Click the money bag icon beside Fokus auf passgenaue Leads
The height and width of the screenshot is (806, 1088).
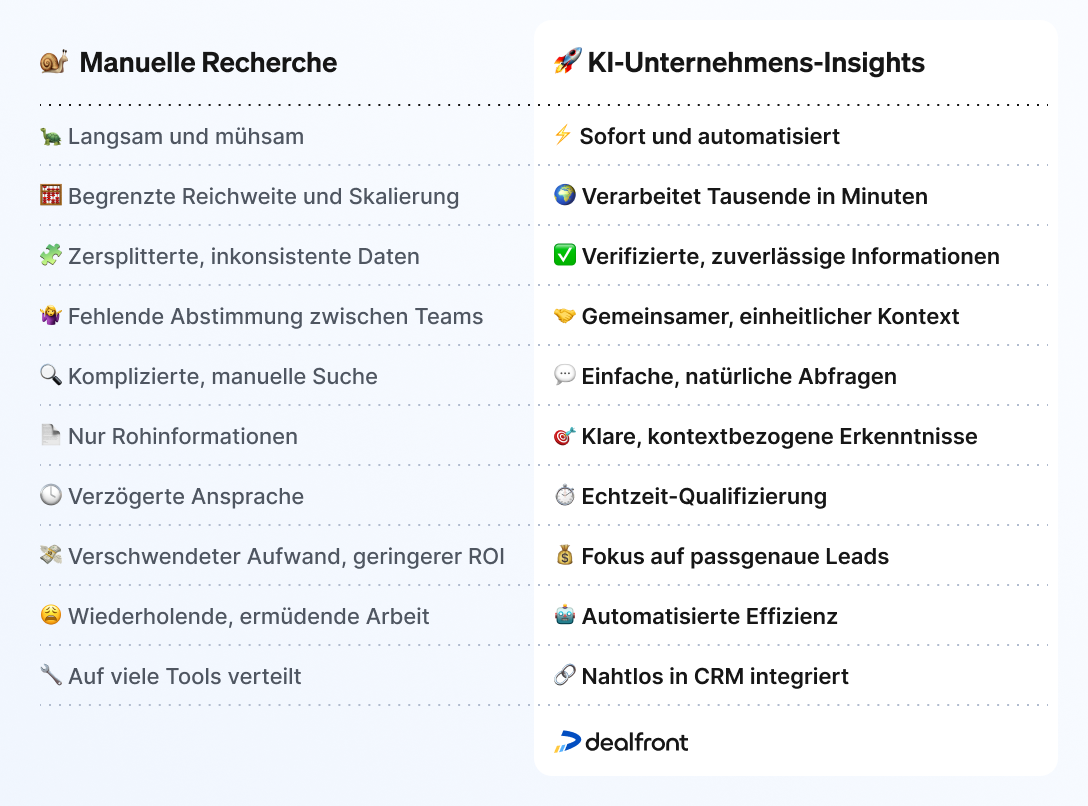coord(565,555)
